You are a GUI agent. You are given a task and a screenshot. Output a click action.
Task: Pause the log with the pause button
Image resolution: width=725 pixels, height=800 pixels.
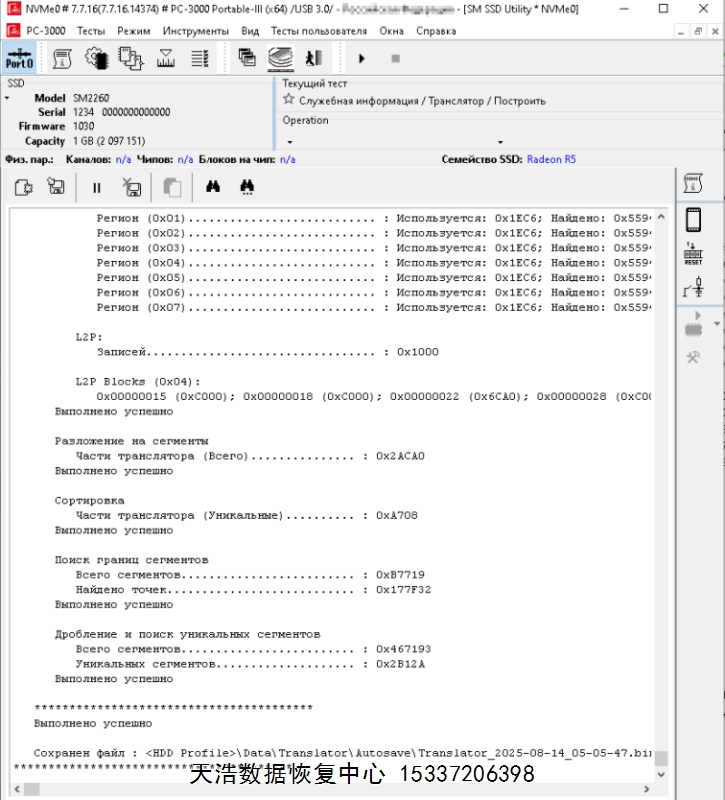[97, 187]
